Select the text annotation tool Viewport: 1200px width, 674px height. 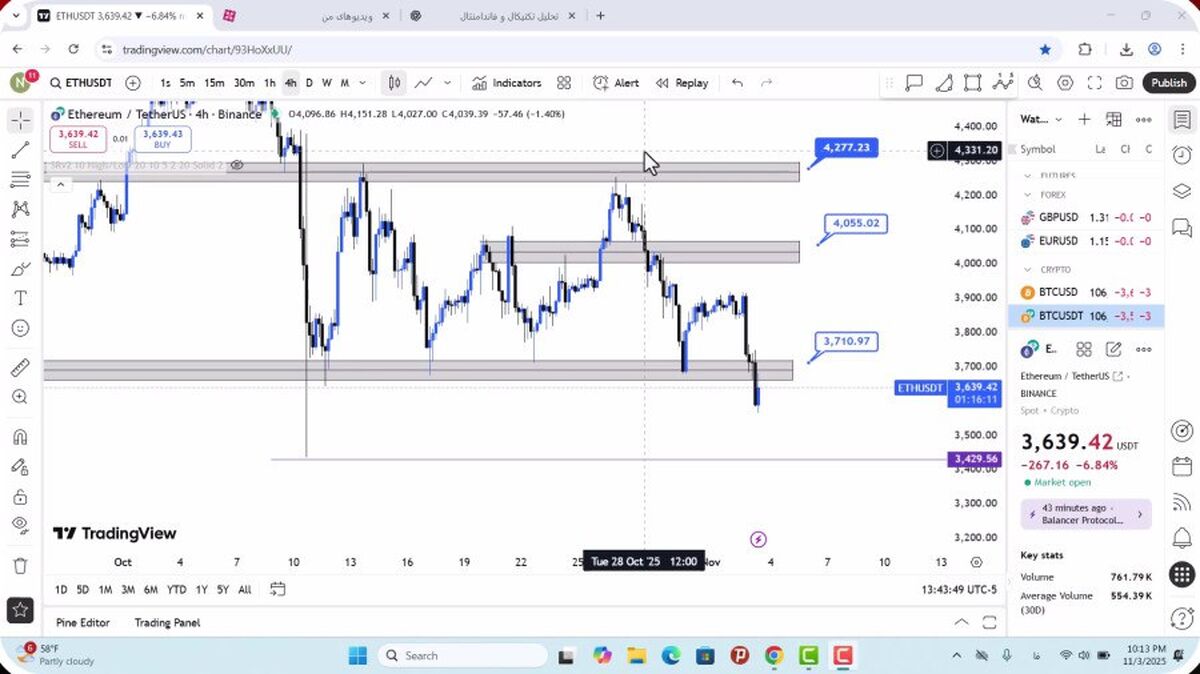(x=20, y=298)
